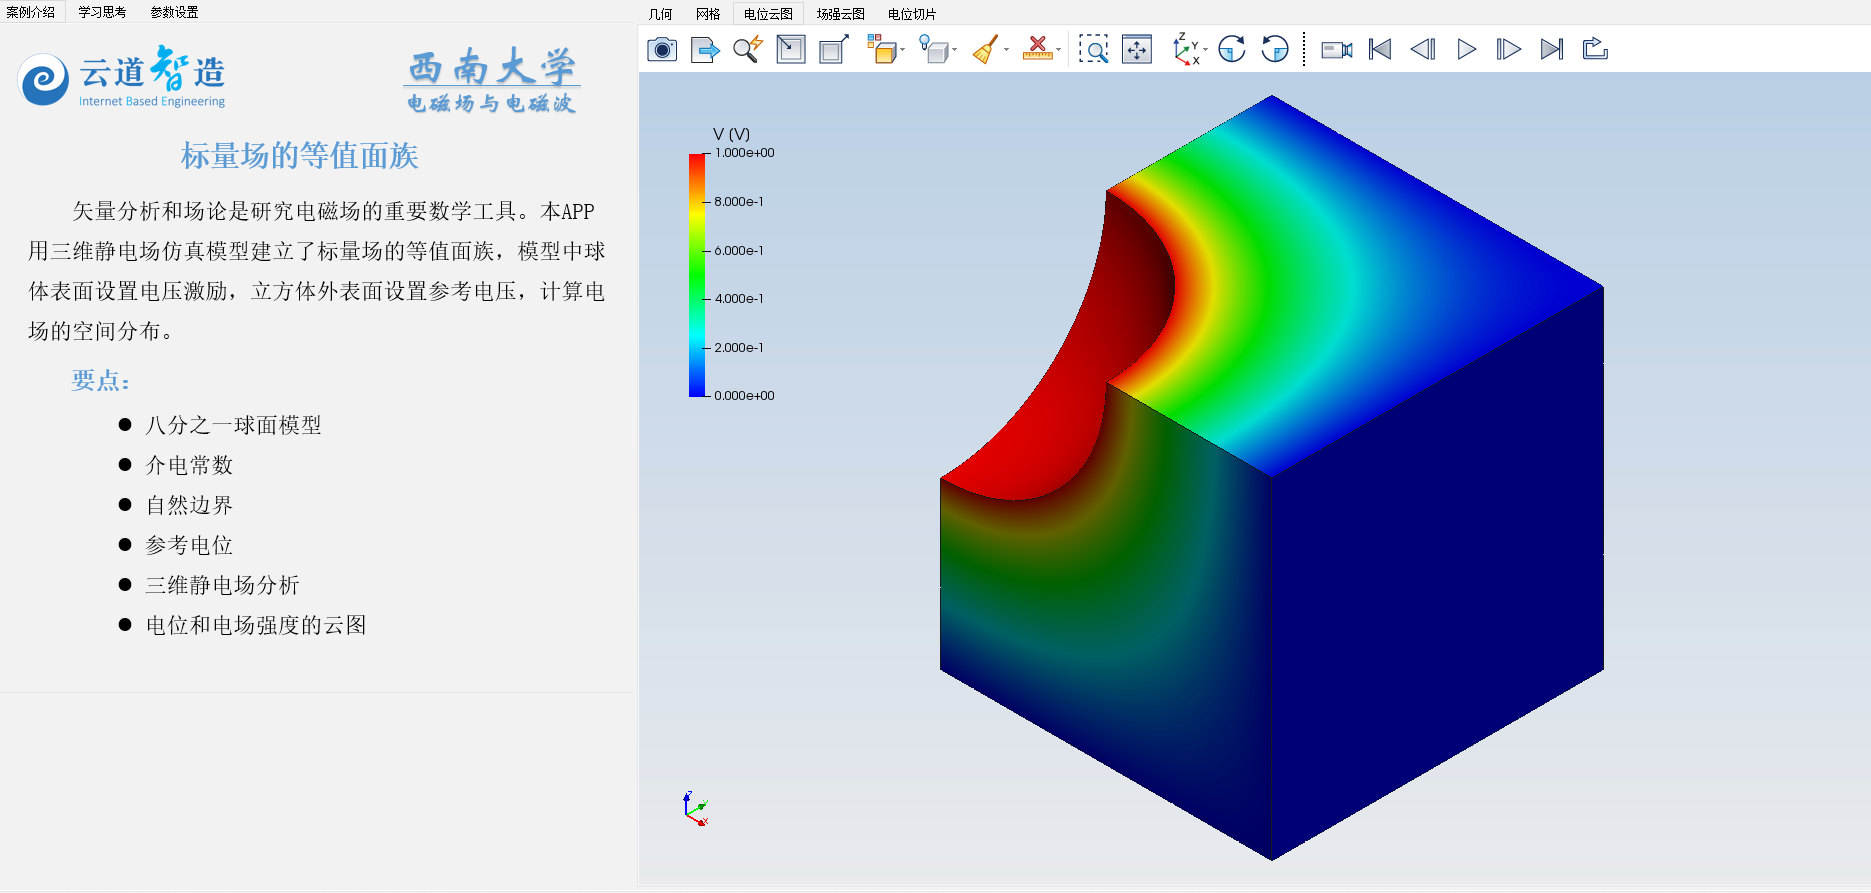Rotate view counterclockwise icon
Image resolution: width=1871 pixels, height=893 pixels.
(1275, 49)
